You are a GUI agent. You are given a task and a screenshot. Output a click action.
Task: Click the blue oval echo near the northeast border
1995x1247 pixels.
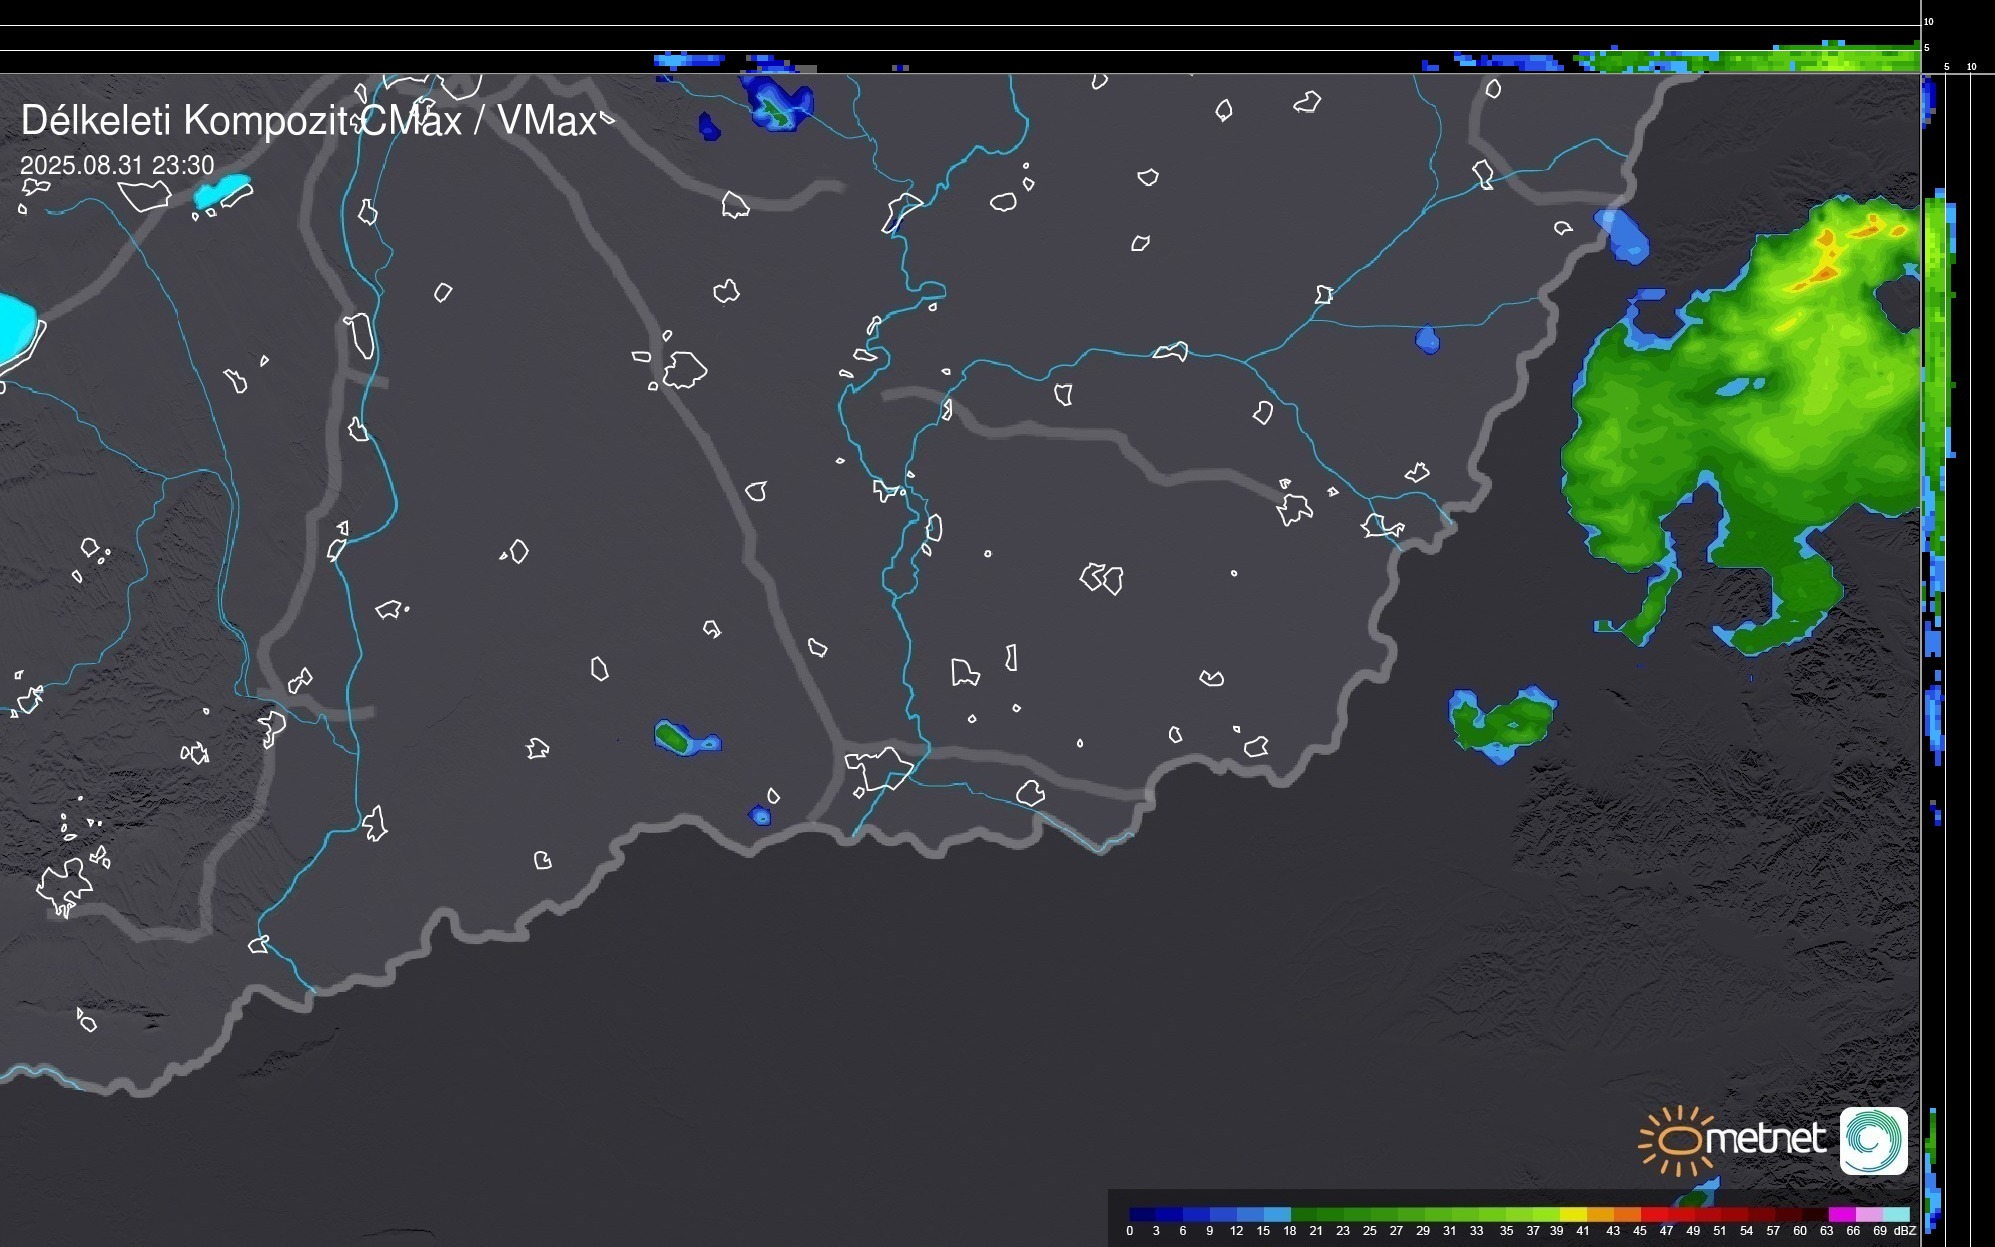tap(1621, 235)
